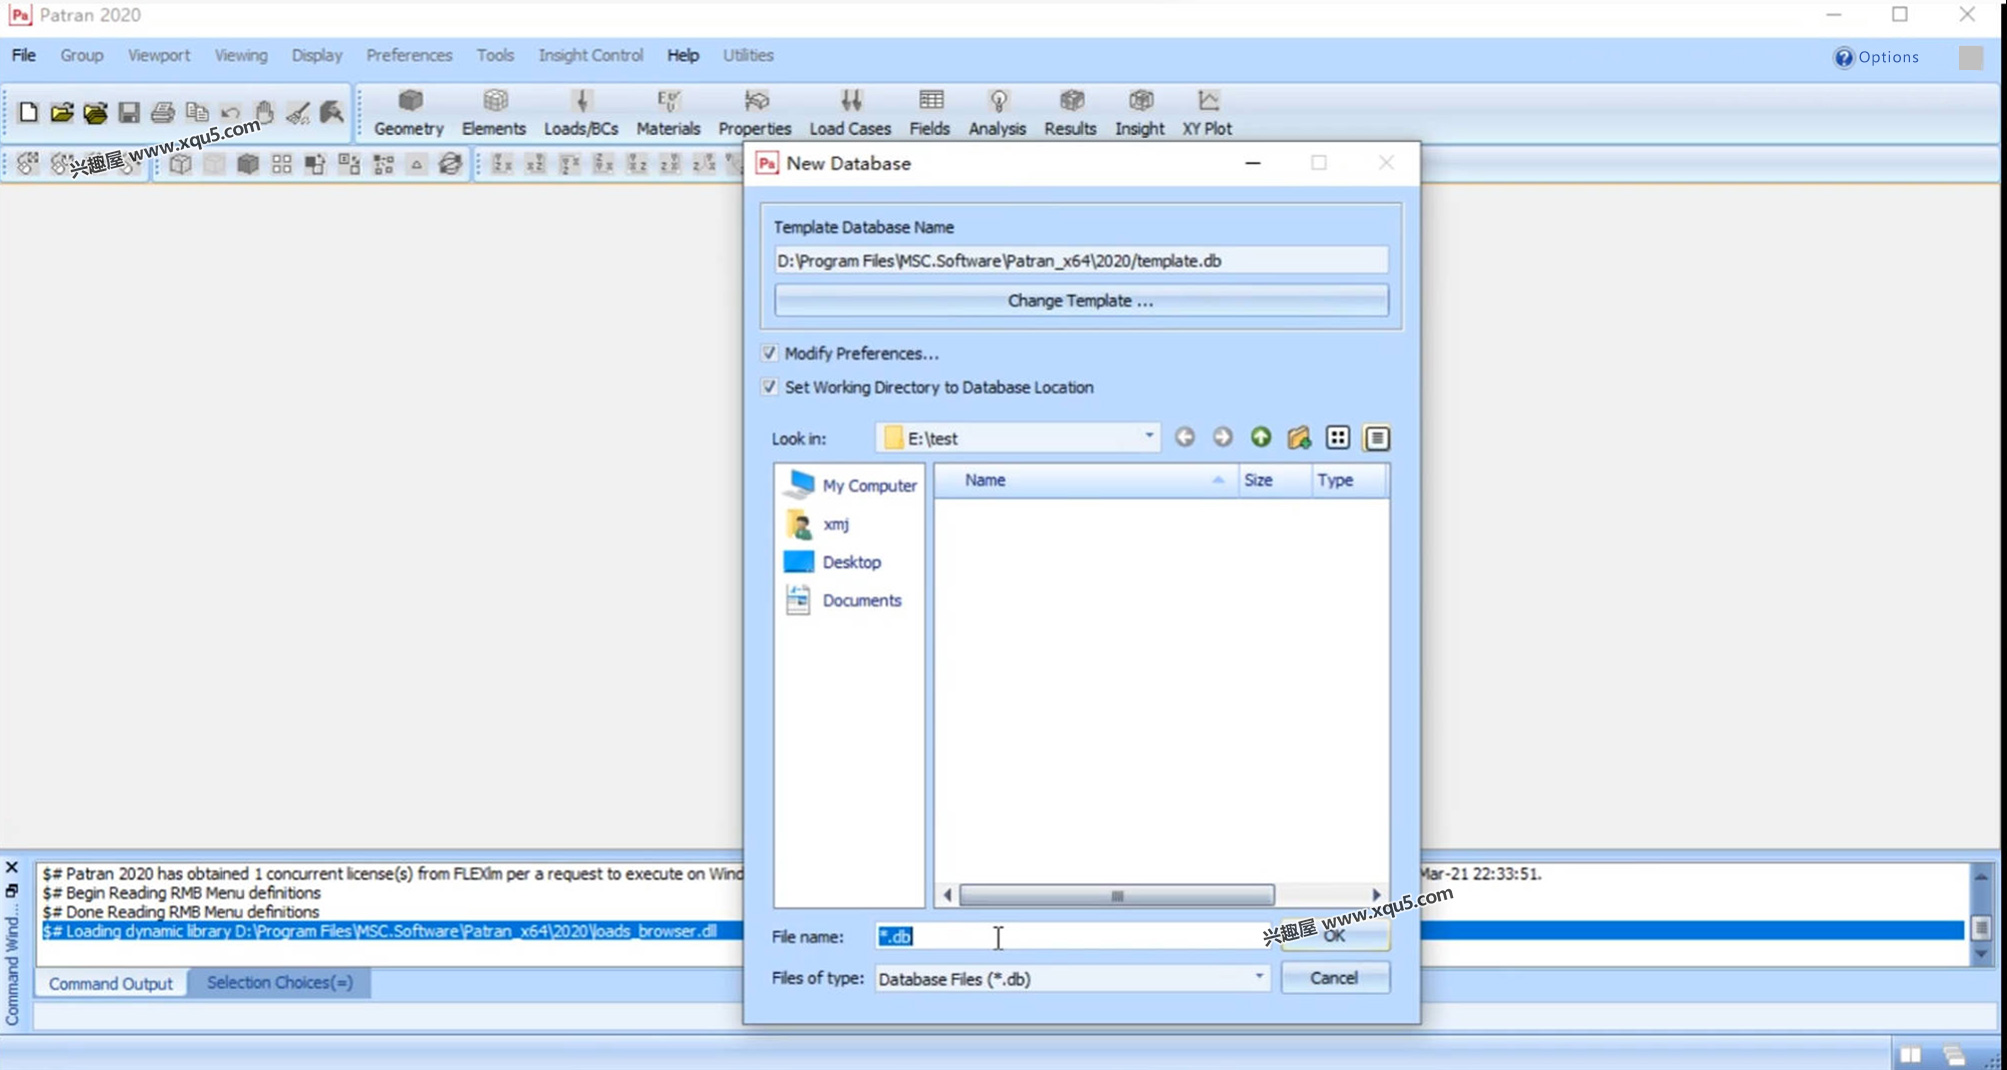Toggle Set Working Directory to Database Location
2007x1070 pixels.
click(769, 387)
